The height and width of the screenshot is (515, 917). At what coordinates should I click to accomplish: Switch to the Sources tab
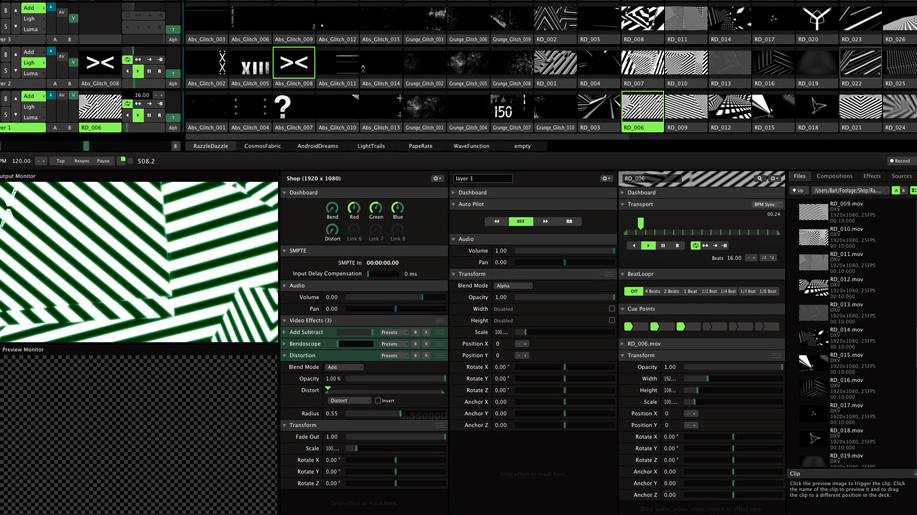pos(901,176)
